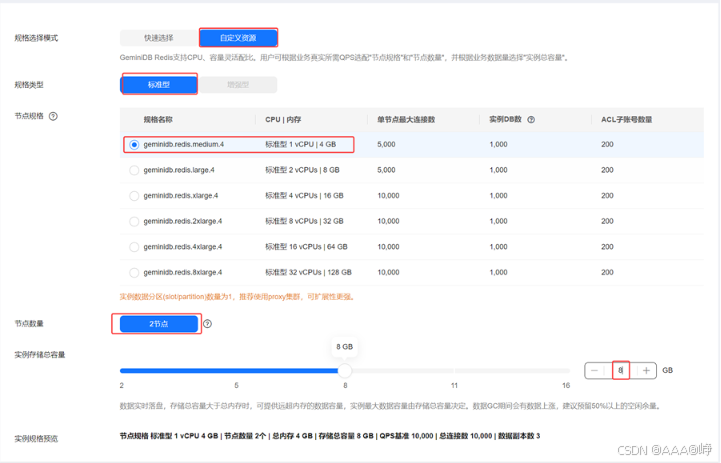Click the 标准型 2 vCPUs | 8 GB cell
The width and height of the screenshot is (721, 463).
302,170
